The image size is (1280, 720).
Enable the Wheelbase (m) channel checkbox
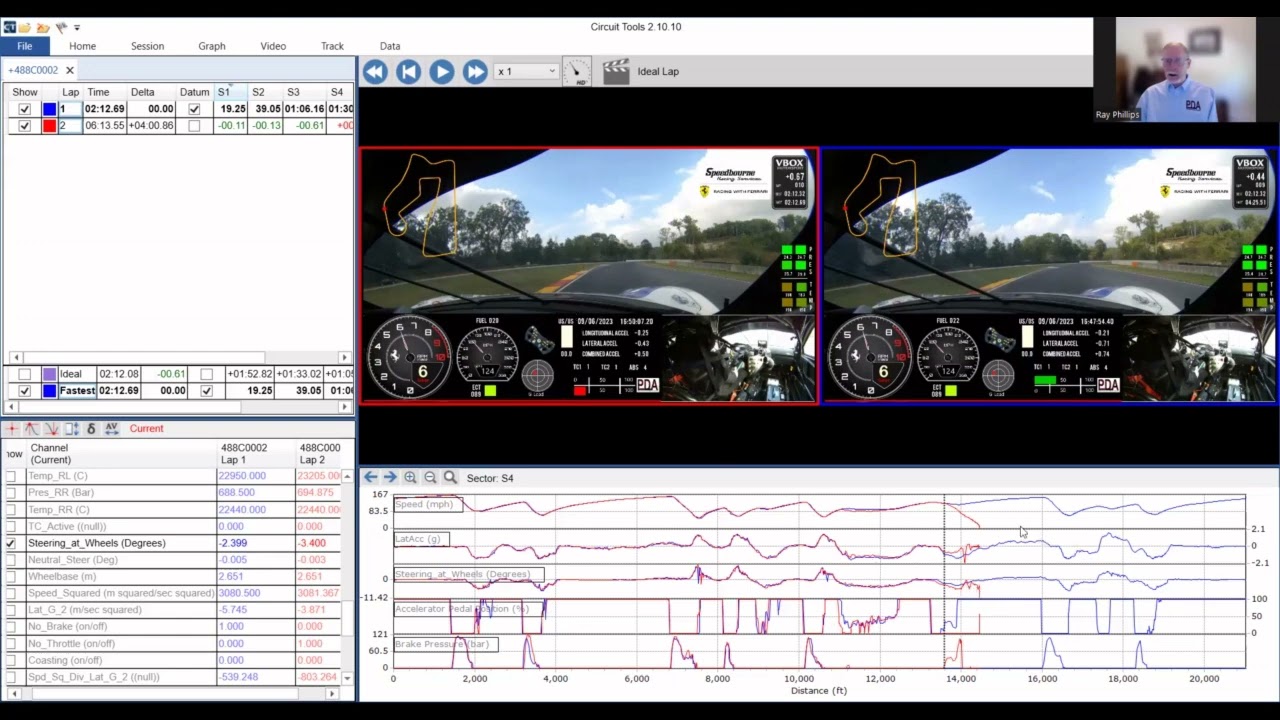click(11, 577)
